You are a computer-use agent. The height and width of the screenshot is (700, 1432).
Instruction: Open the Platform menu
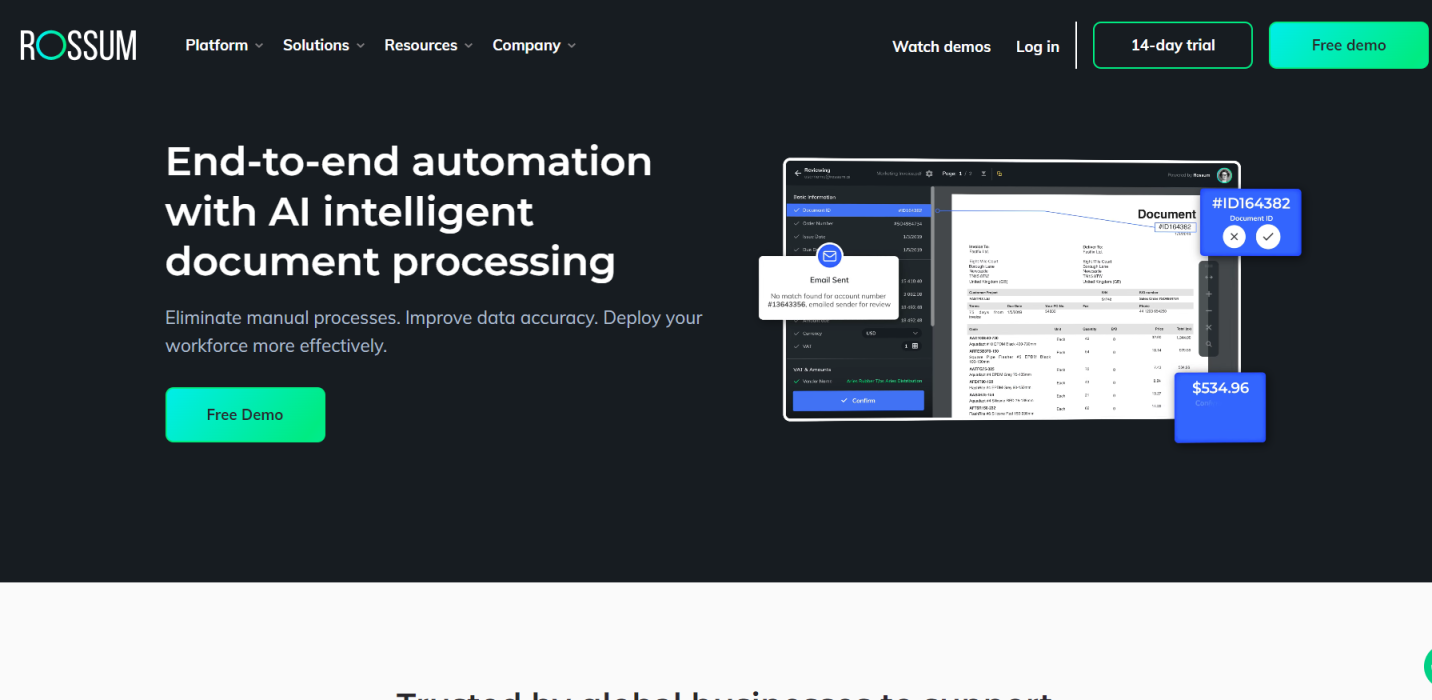click(217, 45)
